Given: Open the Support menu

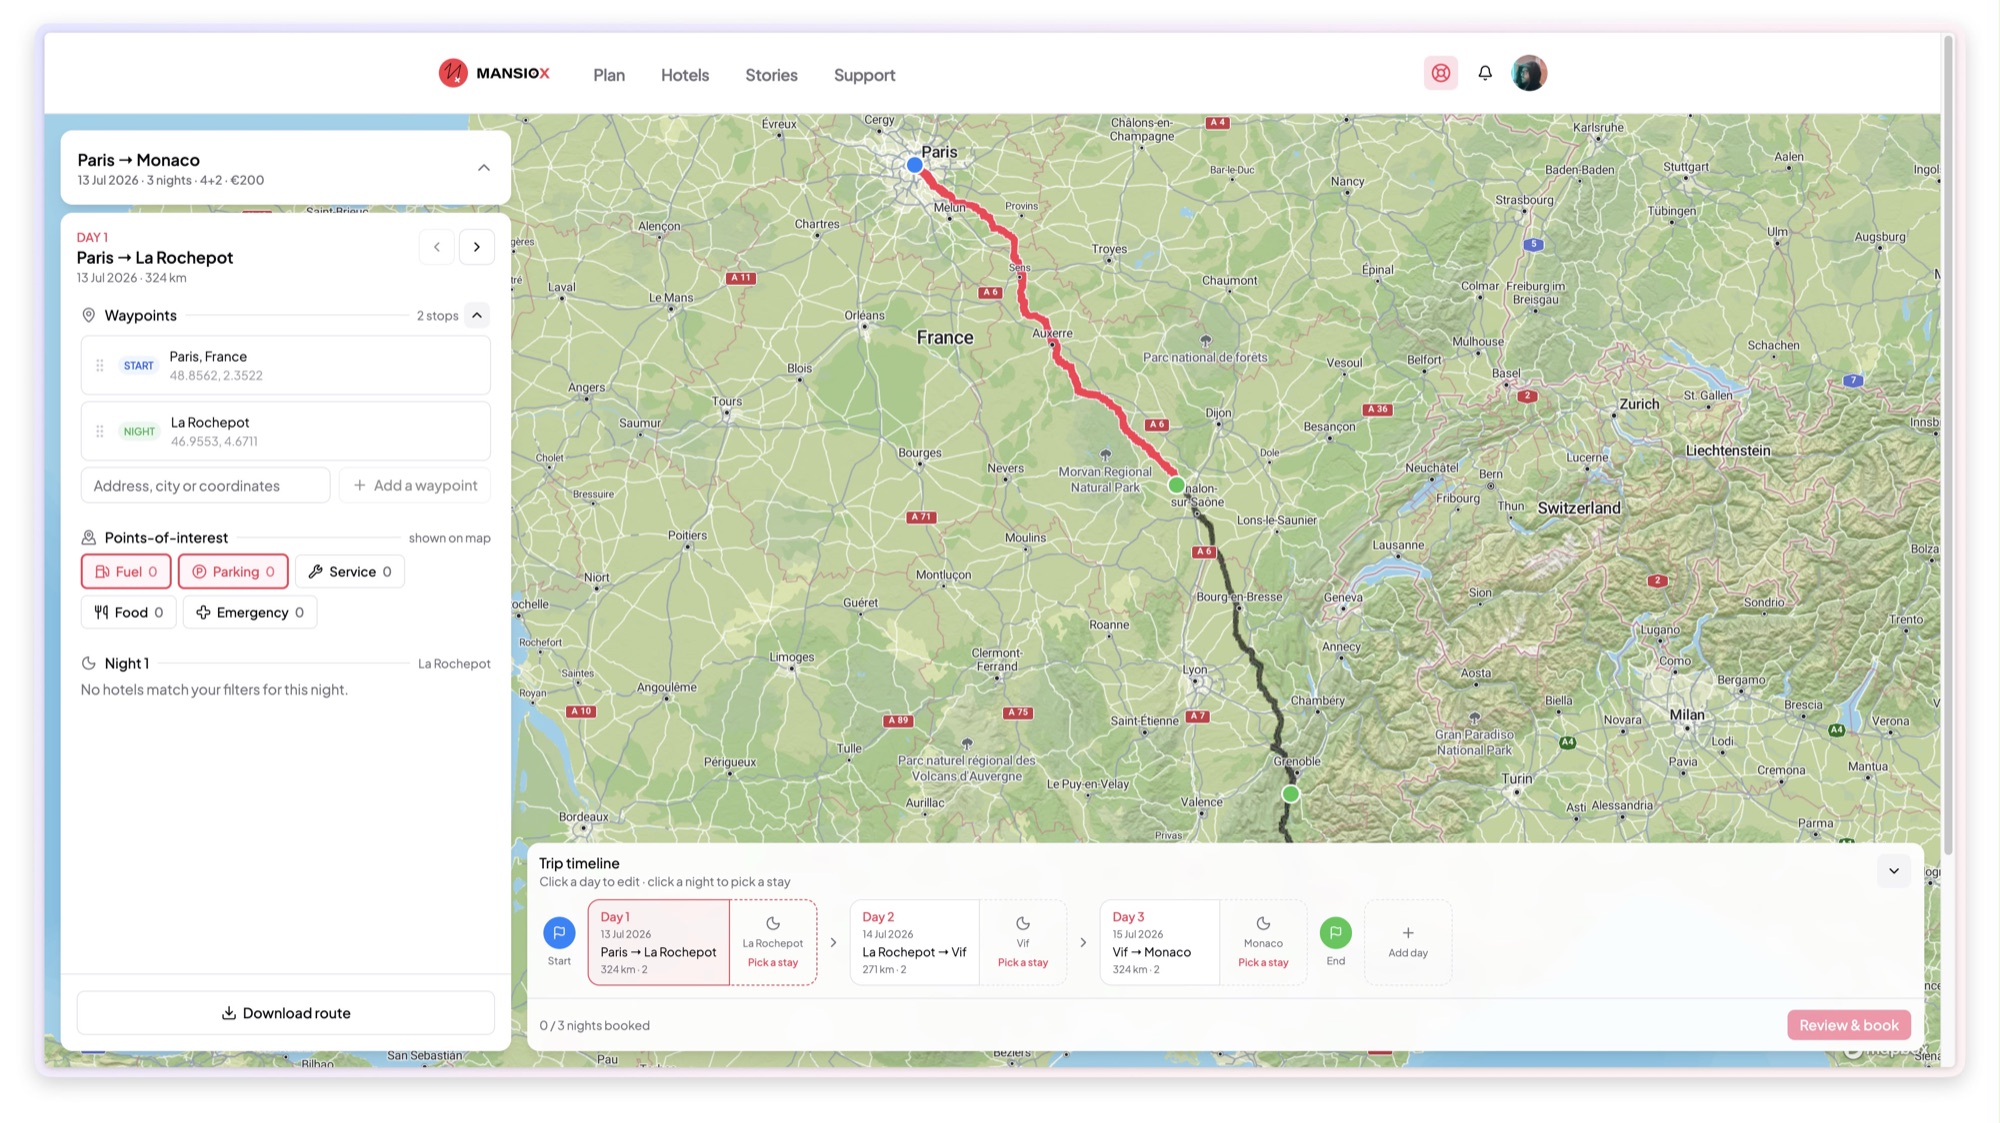Looking at the screenshot, I should [x=864, y=75].
